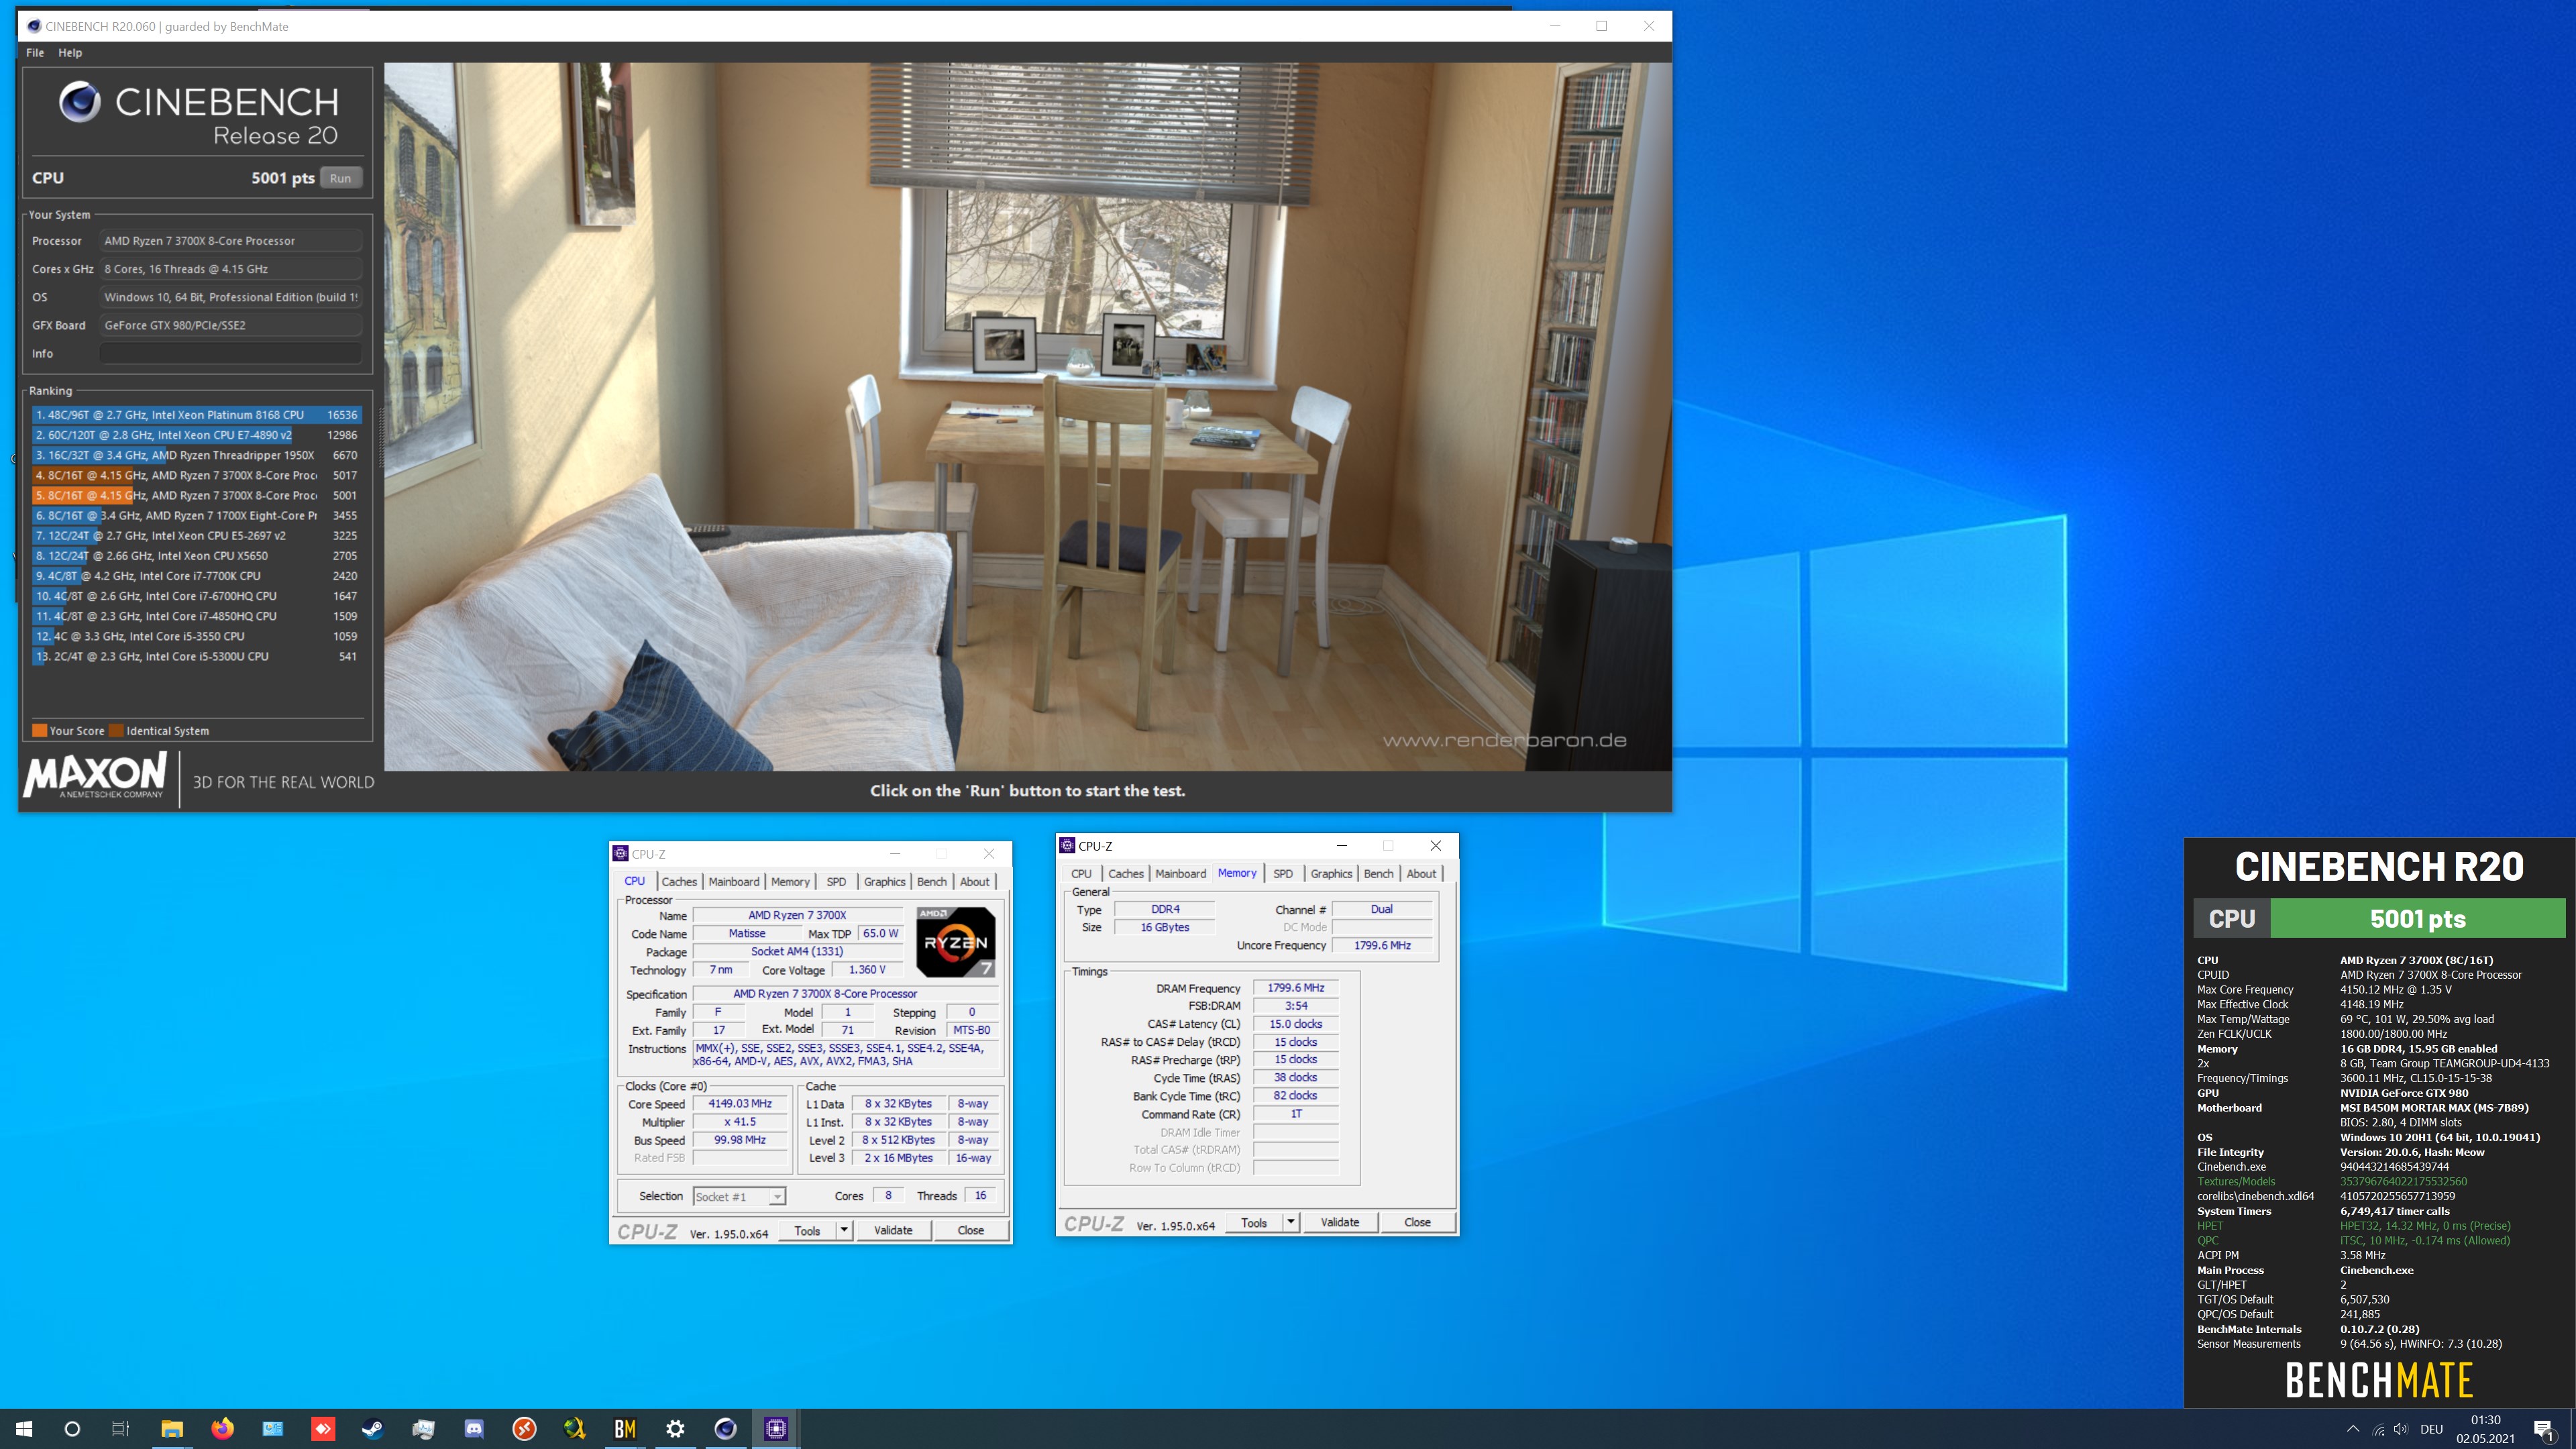The width and height of the screenshot is (2576, 1449).
Task: Open Control Panel icon on taskbar
Action: (x=272, y=1428)
